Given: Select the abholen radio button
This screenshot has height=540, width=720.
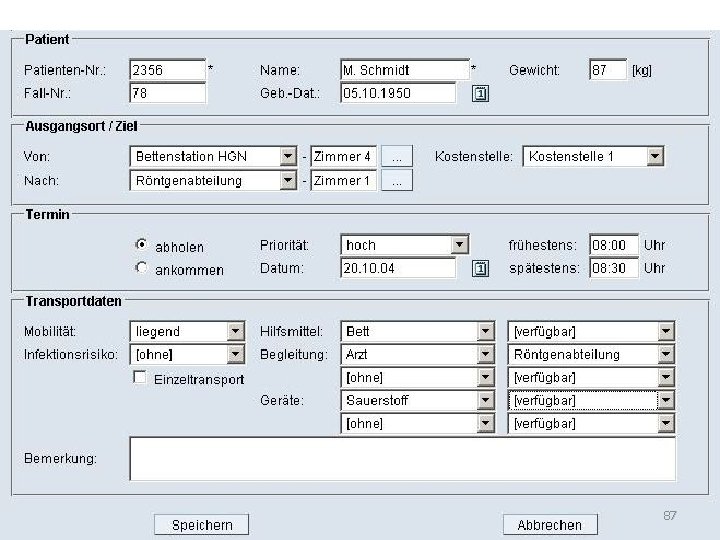Looking at the screenshot, I should (141, 245).
